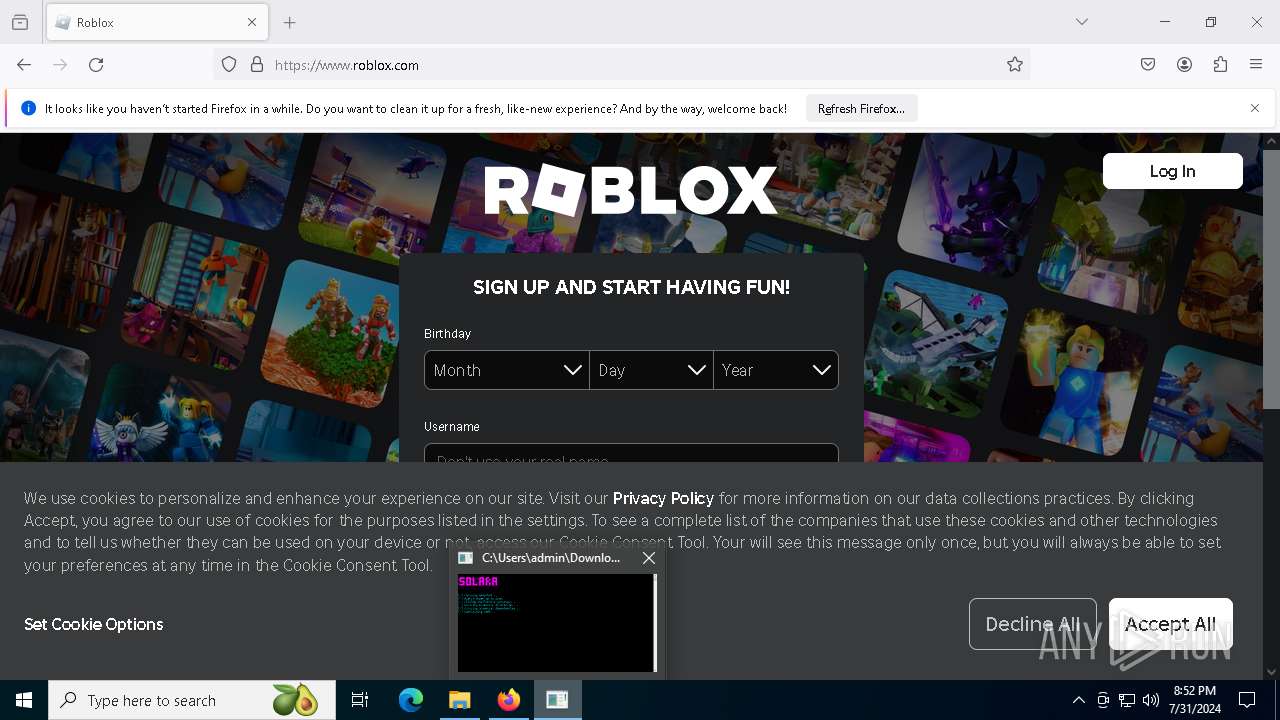Click the Firefox back arrow

point(24,65)
